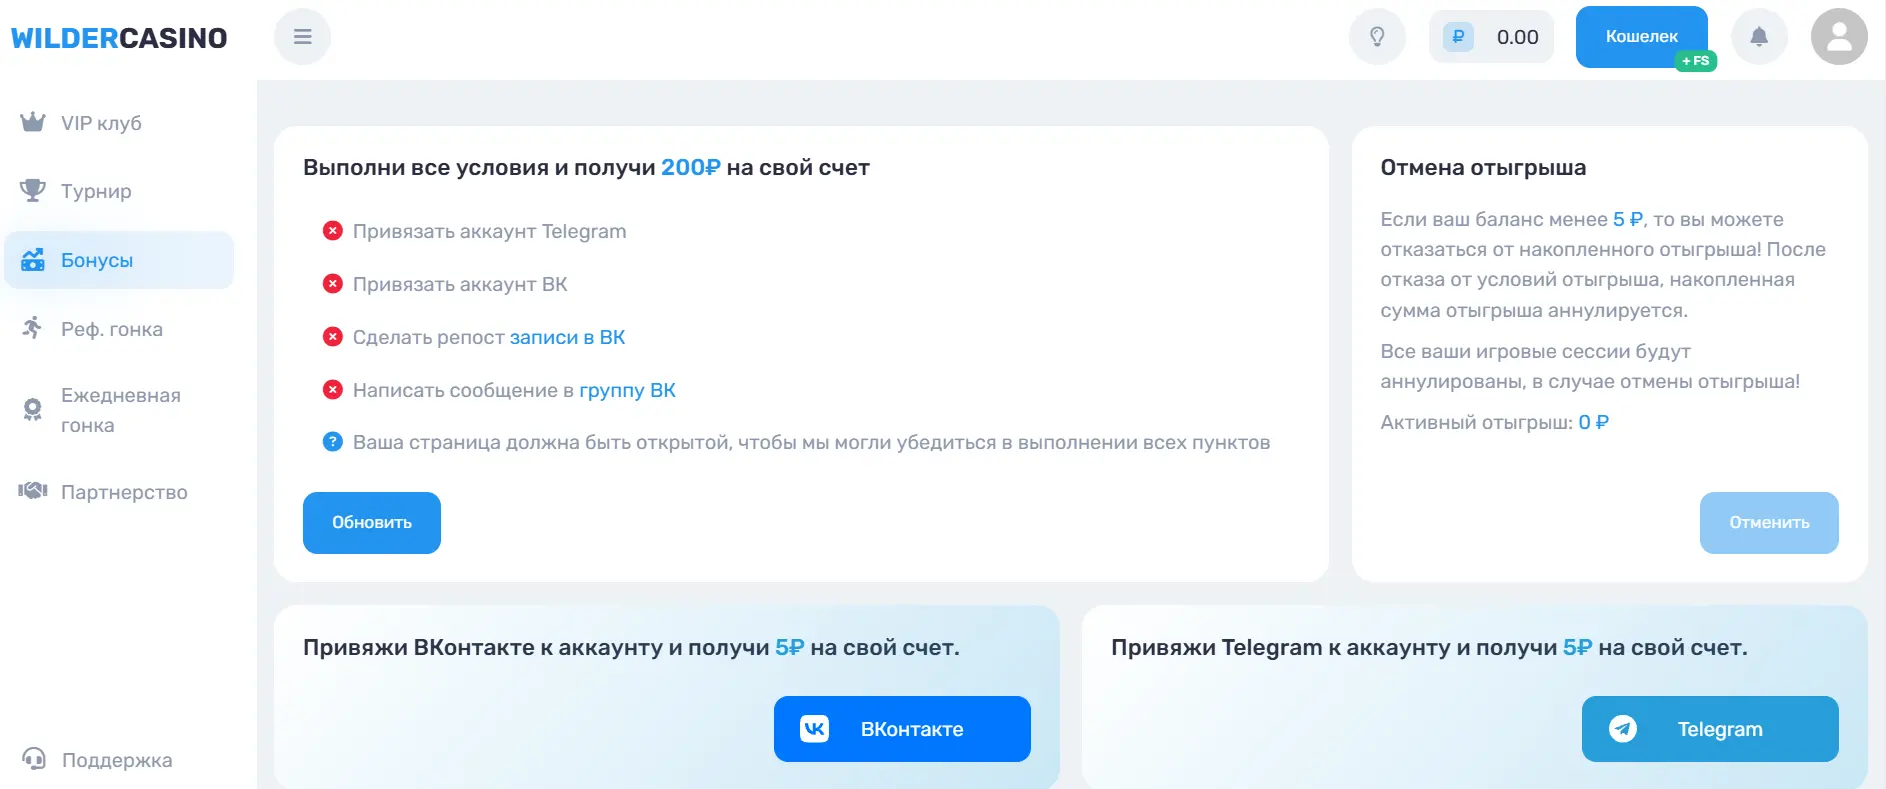Screen dimensions: 1886x789
Task: Open the notifications bell
Action: click(x=1759, y=37)
